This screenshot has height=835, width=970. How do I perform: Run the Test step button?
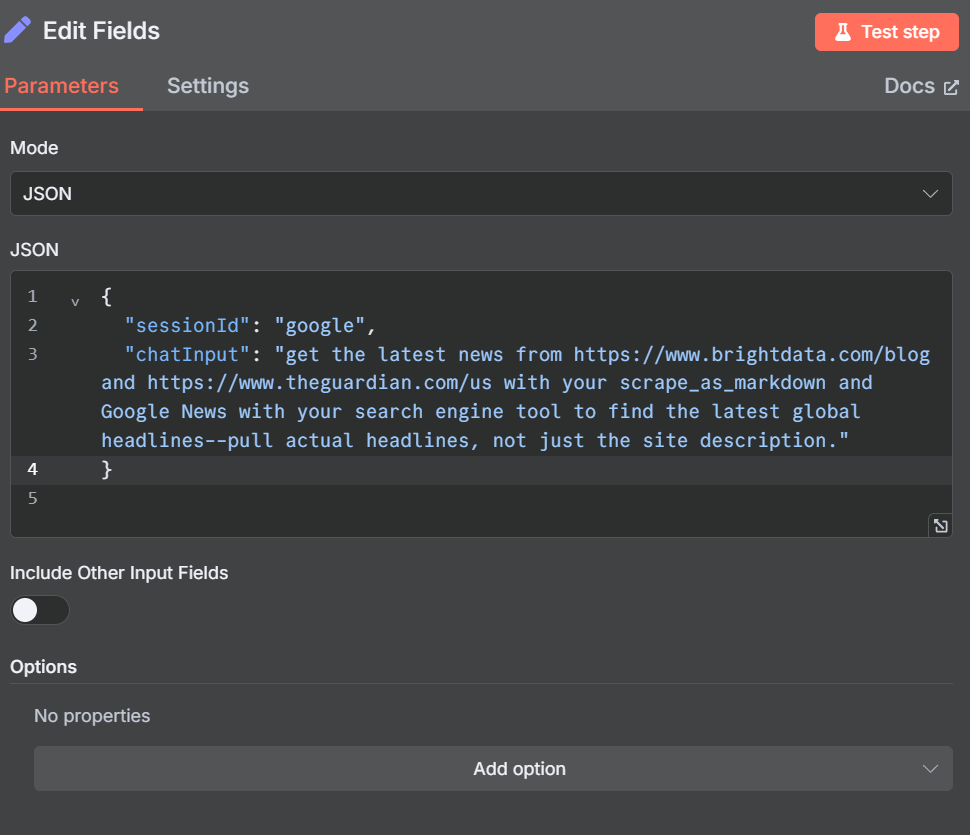pos(886,32)
